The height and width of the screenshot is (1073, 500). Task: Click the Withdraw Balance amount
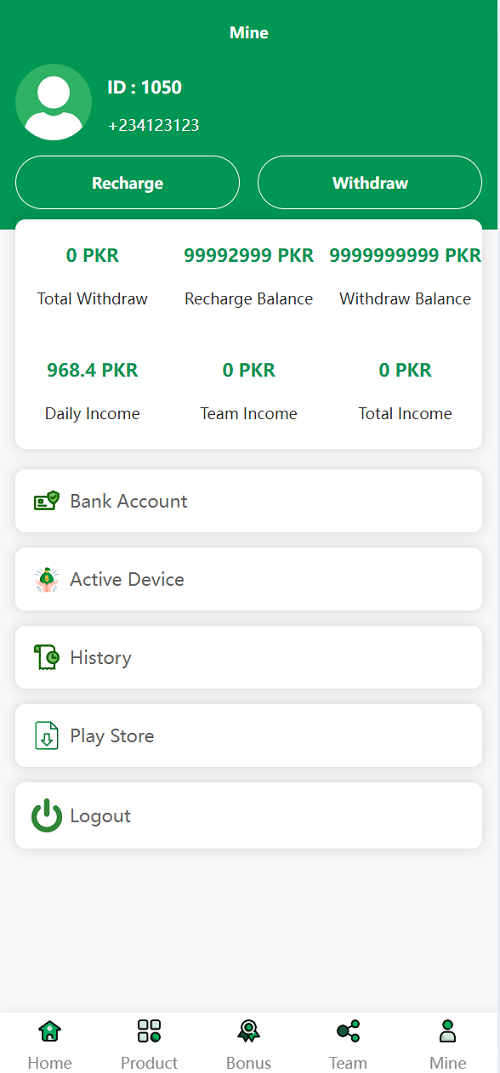tap(406, 256)
